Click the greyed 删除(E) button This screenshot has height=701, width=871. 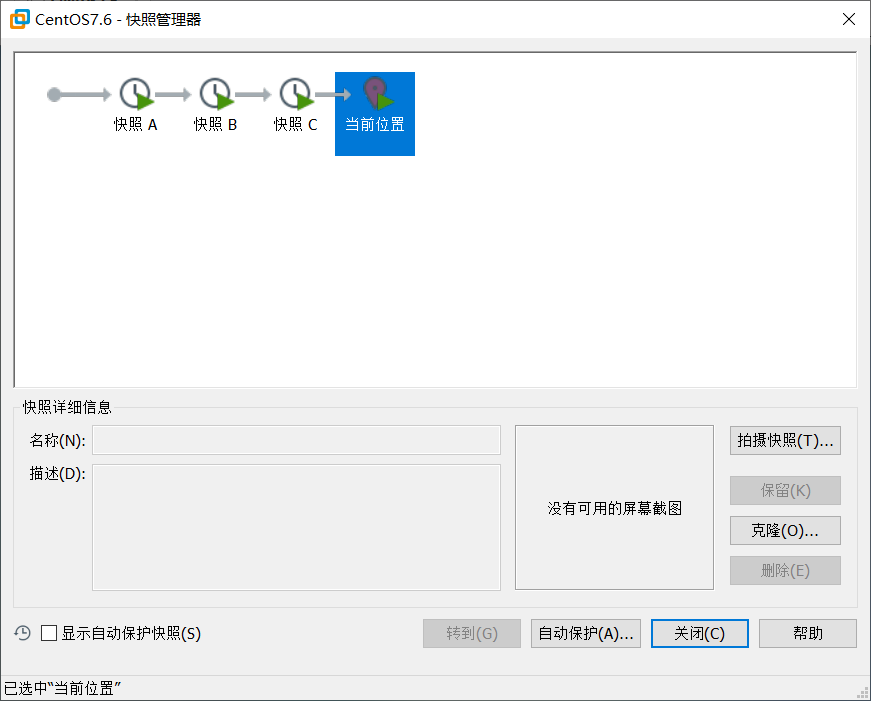click(785, 570)
